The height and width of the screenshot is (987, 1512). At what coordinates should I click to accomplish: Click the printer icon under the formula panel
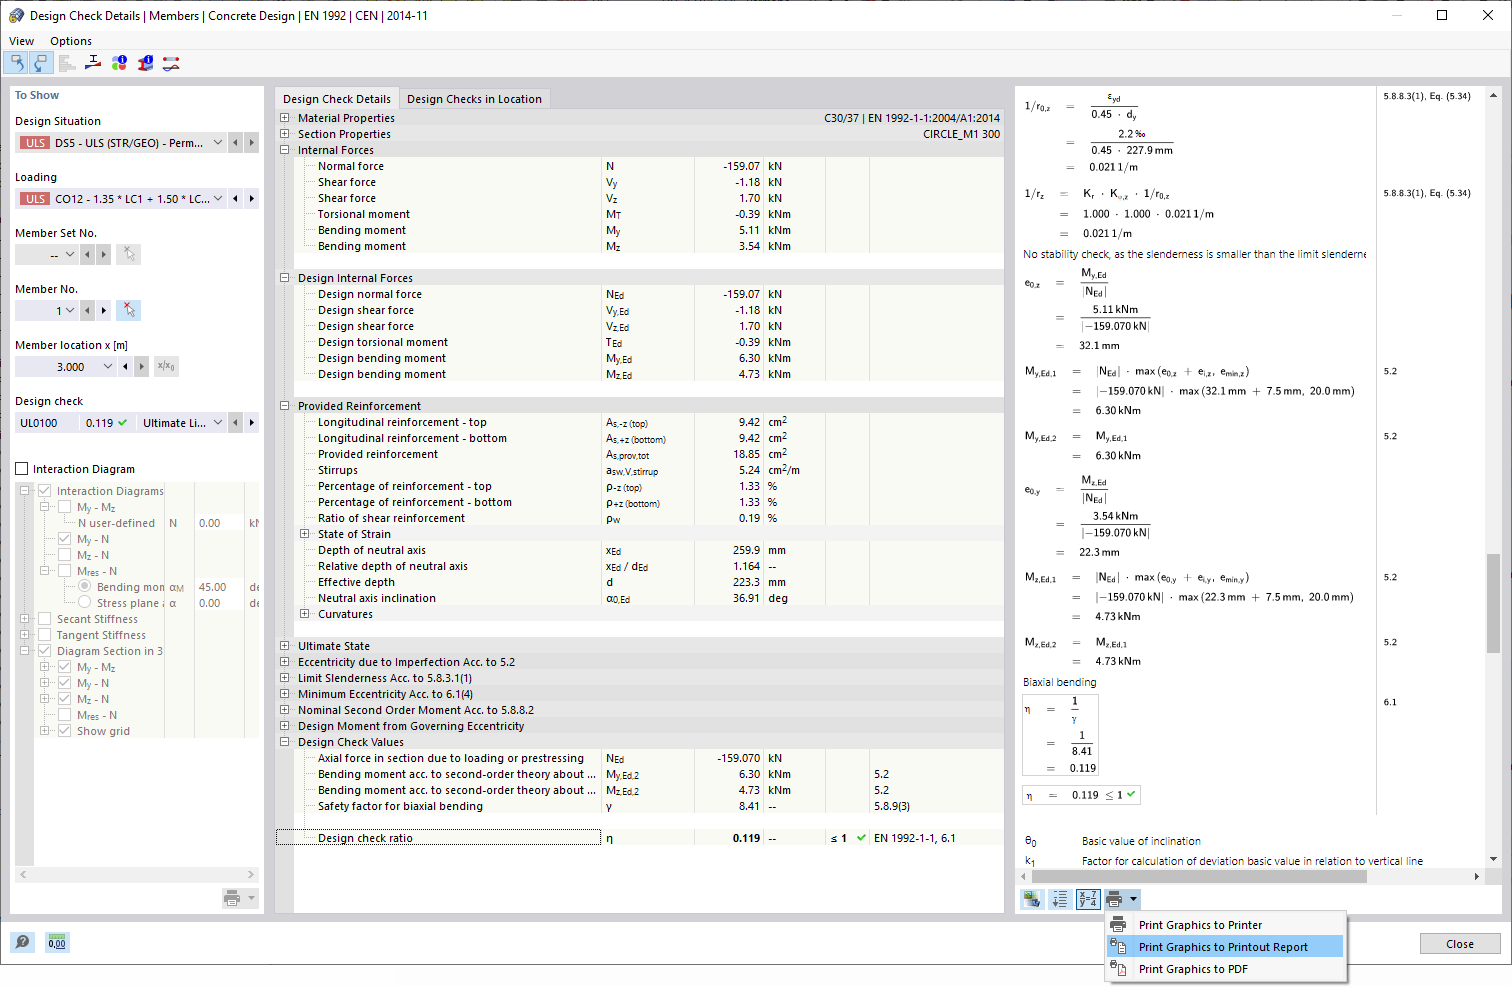click(1115, 899)
